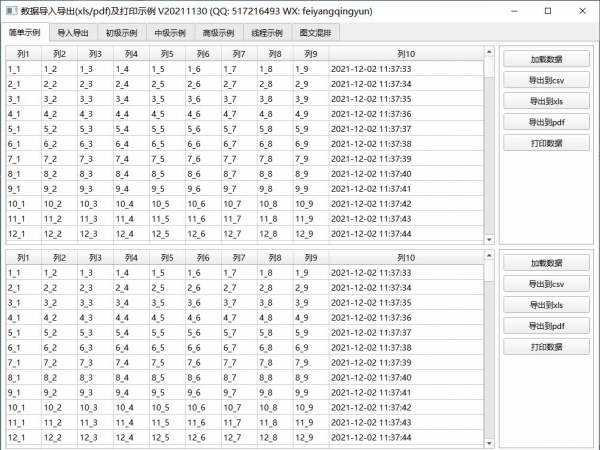600x450 pixels.
Task: Click the app icon in the title bar
Action: [10, 10]
